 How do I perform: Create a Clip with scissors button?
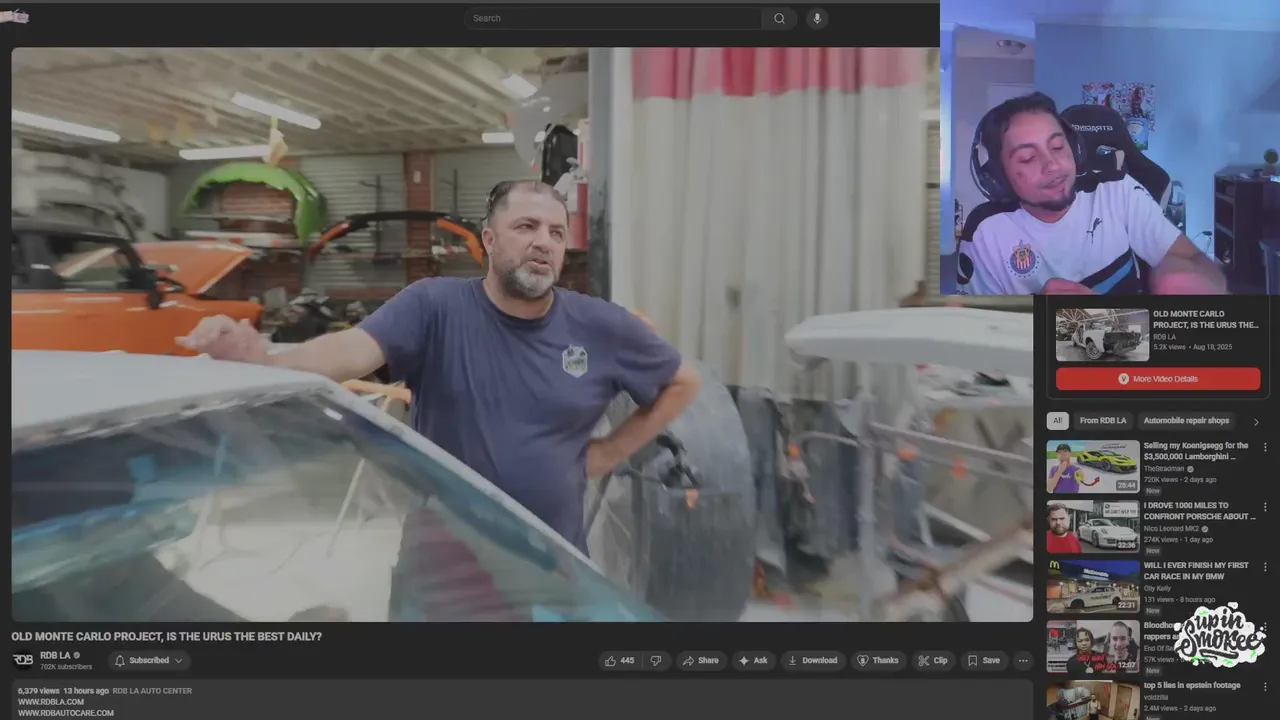[933, 661]
